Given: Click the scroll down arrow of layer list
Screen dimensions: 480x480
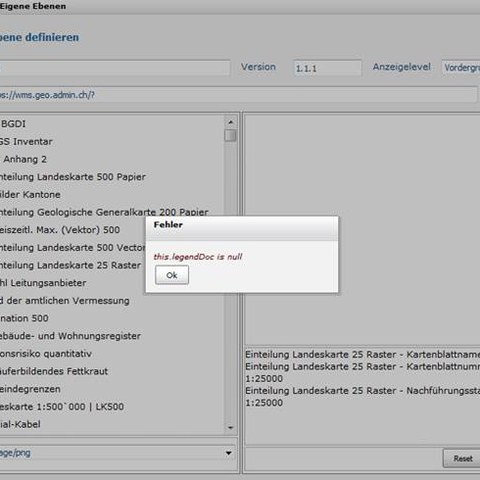Looking at the screenshot, I should pyautogui.click(x=230, y=428).
